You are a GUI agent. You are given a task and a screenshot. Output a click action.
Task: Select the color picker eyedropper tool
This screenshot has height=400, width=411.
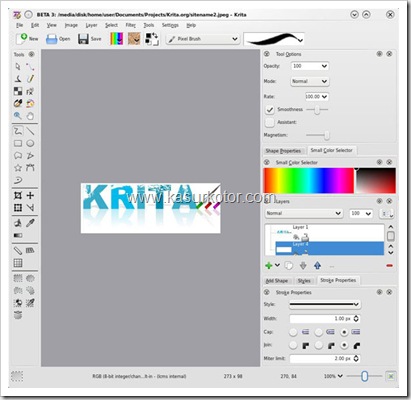30,223
